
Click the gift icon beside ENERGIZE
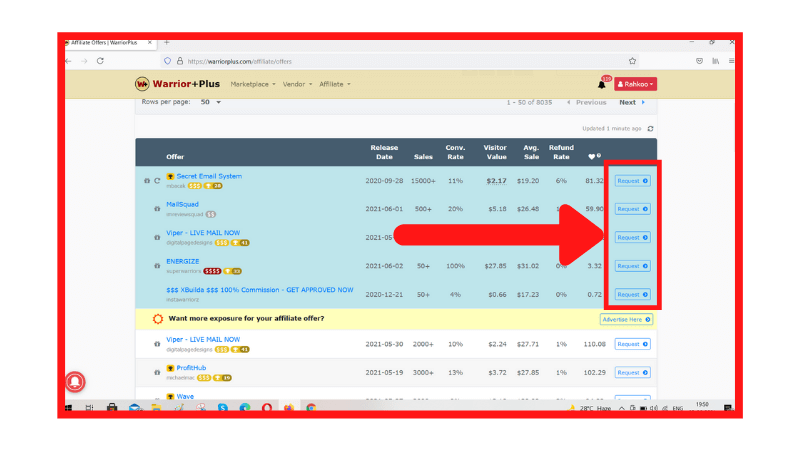pyautogui.click(x=157, y=266)
